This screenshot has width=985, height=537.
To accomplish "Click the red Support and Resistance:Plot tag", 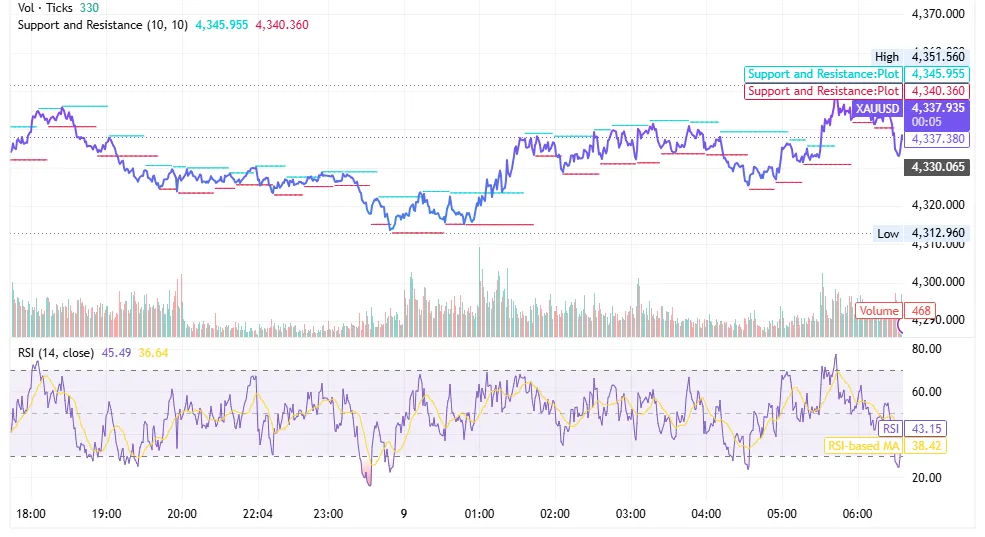I will click(824, 91).
